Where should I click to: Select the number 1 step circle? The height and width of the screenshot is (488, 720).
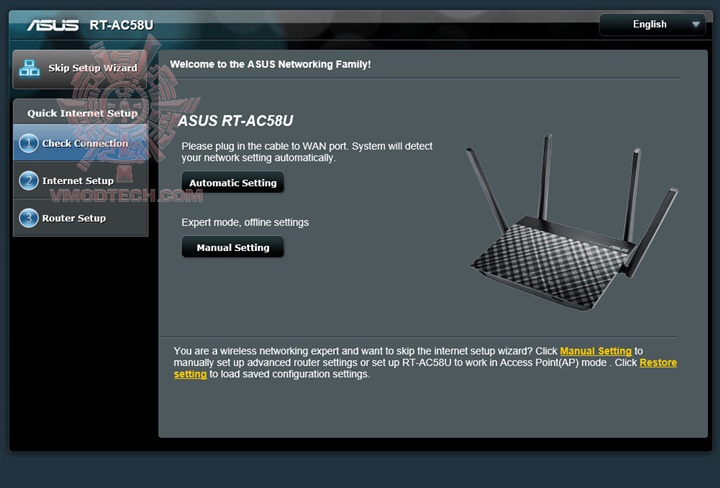pyautogui.click(x=28, y=143)
